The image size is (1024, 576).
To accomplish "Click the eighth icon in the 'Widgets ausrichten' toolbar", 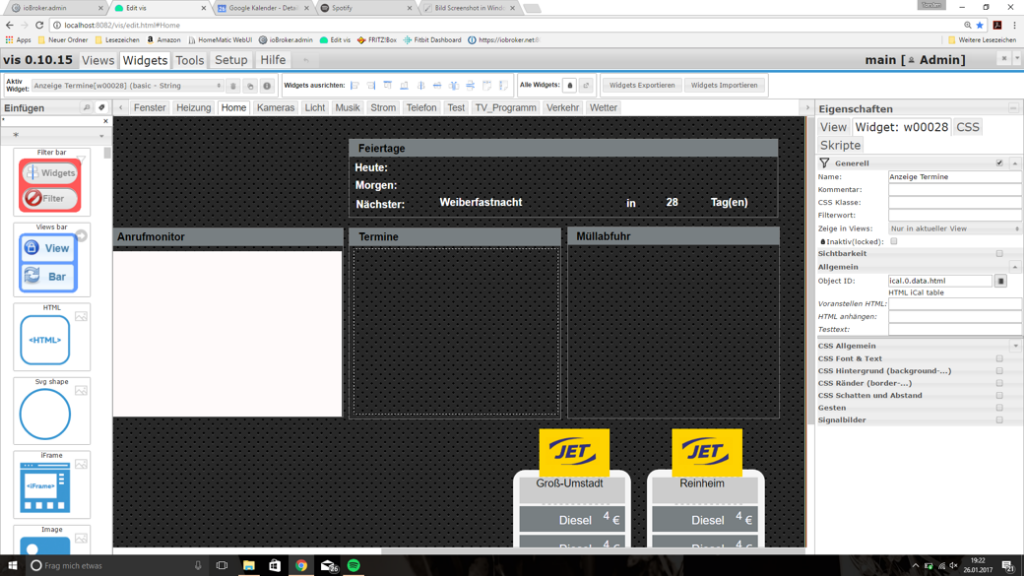I will pyautogui.click(x=470, y=86).
